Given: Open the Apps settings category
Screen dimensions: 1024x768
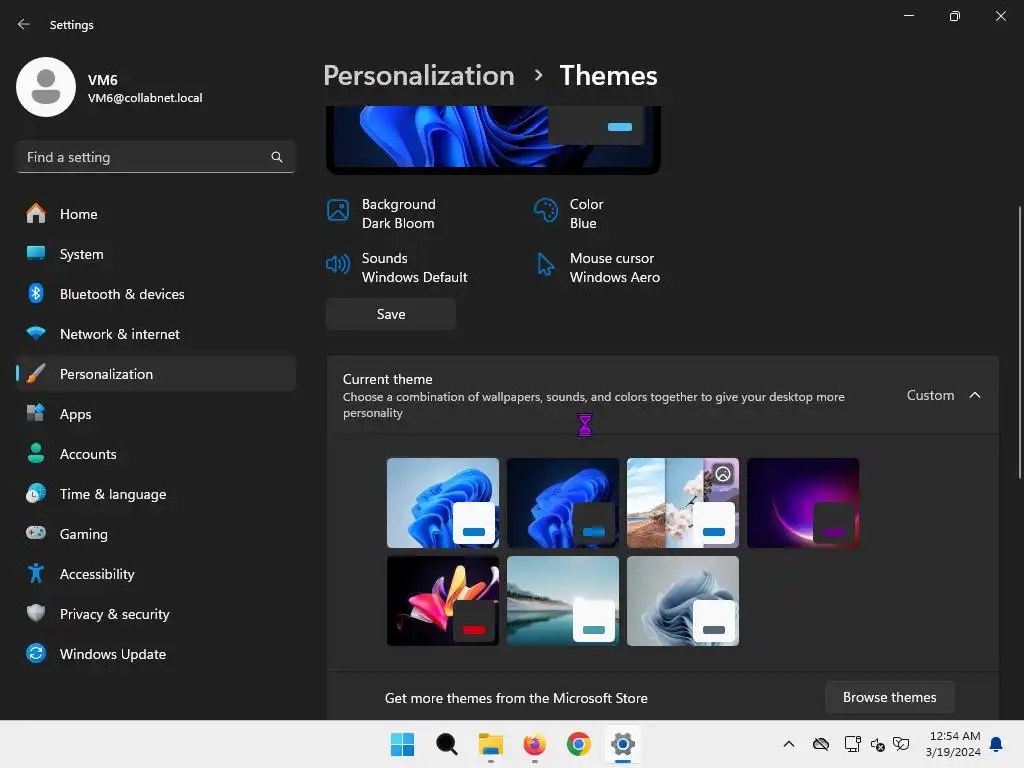Looking at the screenshot, I should 155,413.
